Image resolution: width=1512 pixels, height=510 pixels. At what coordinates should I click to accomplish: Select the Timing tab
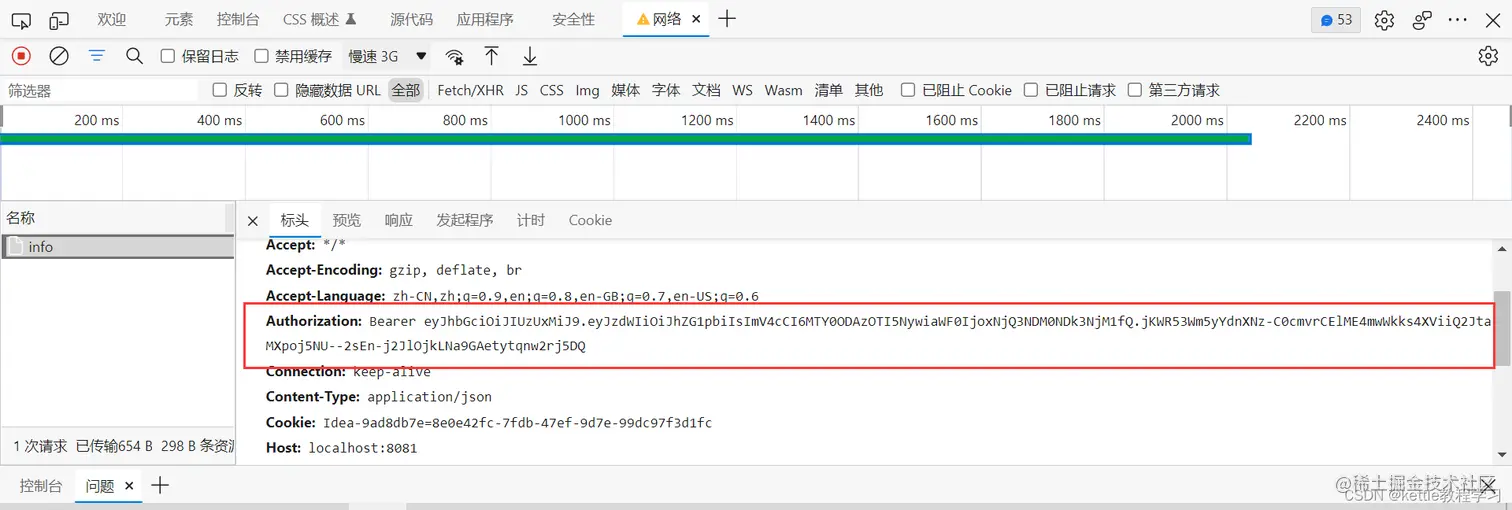tap(531, 220)
